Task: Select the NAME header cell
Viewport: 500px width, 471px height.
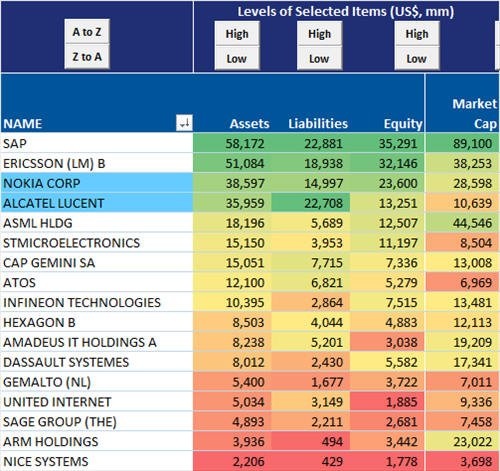Action: coord(97,103)
